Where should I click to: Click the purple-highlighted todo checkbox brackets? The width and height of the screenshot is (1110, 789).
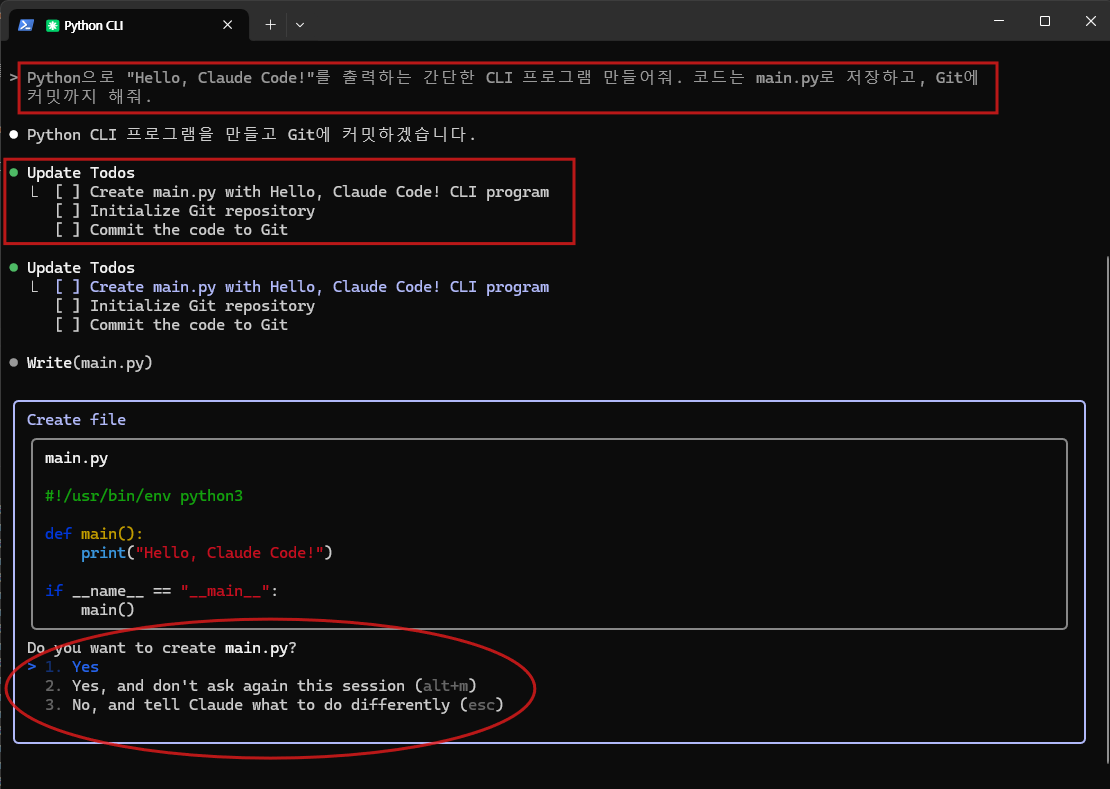[x=67, y=287]
